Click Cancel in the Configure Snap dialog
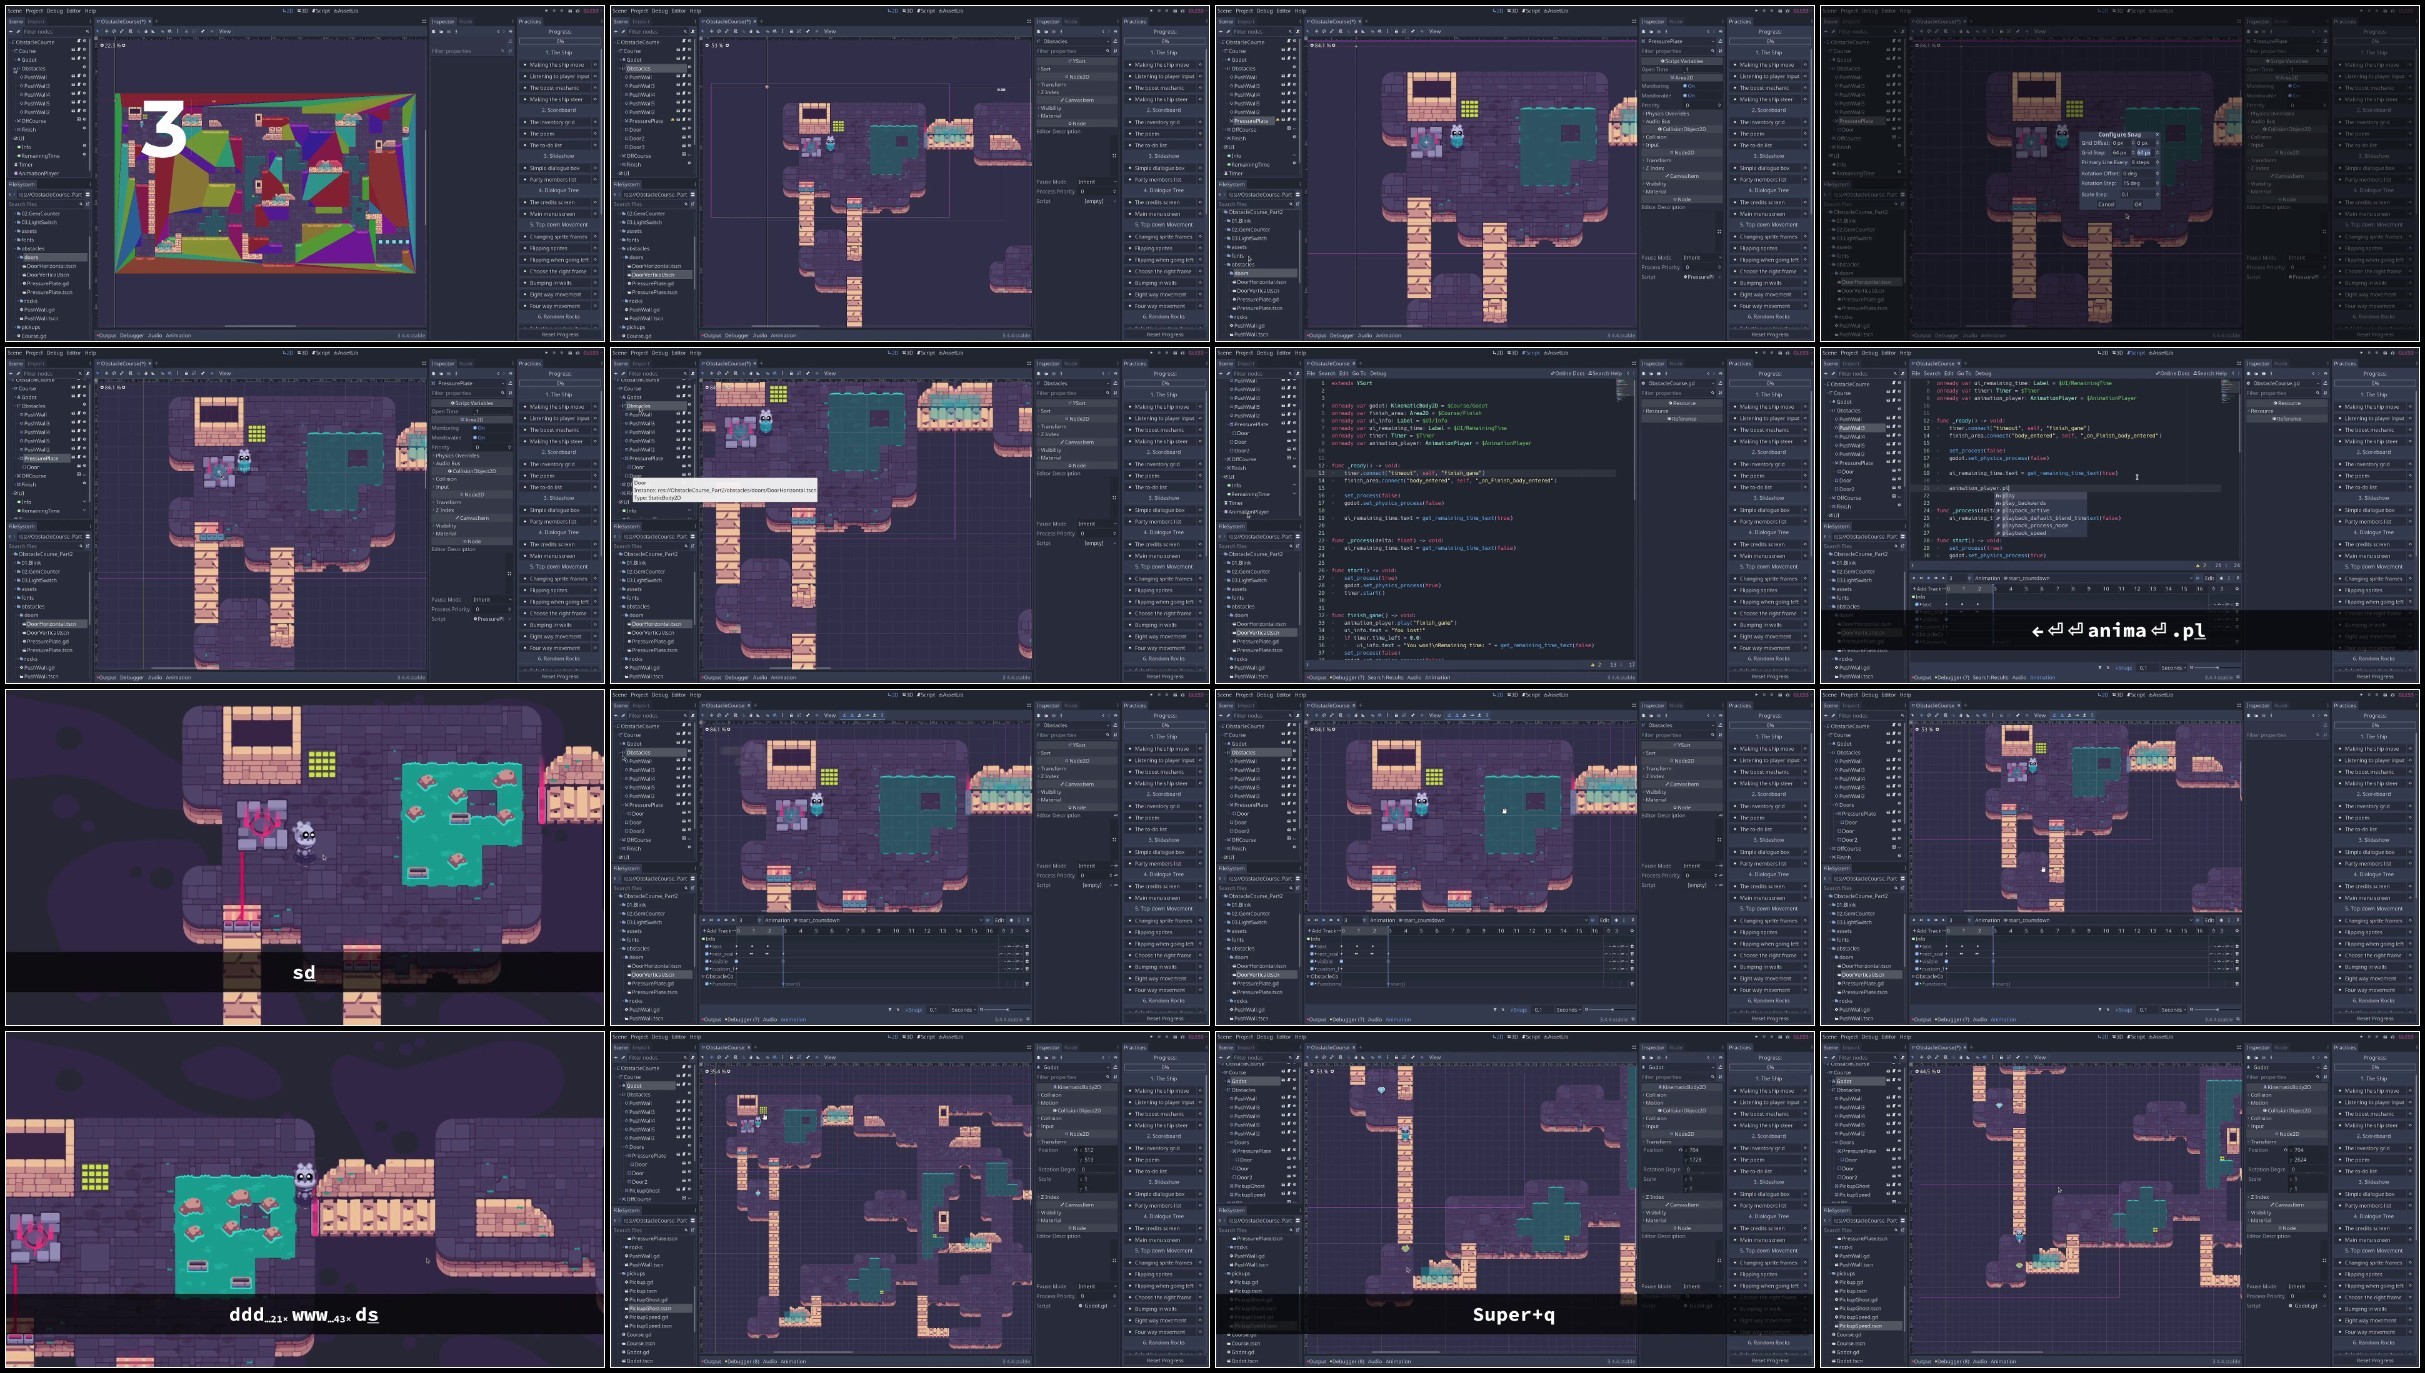2425x1373 pixels. coord(2106,204)
